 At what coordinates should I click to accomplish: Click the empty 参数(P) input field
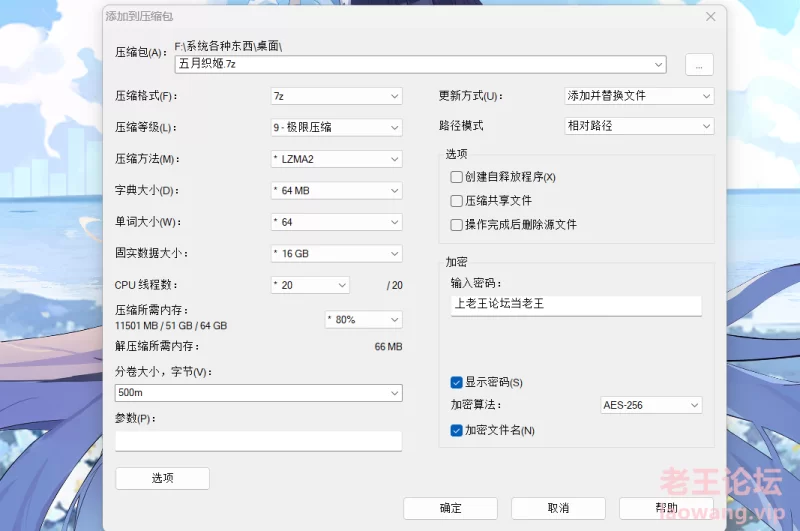pyautogui.click(x=259, y=441)
